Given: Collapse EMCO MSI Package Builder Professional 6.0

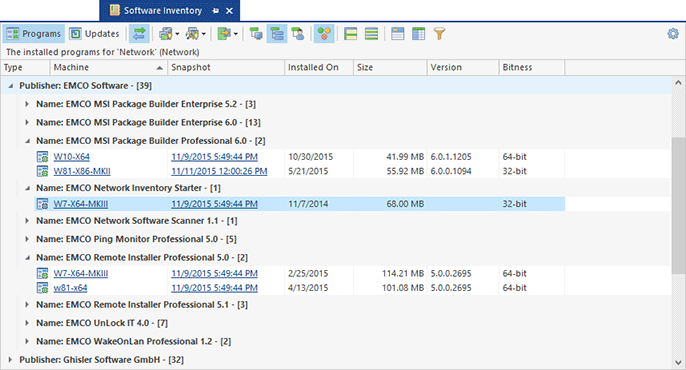Looking at the screenshot, I should pyautogui.click(x=27, y=141).
